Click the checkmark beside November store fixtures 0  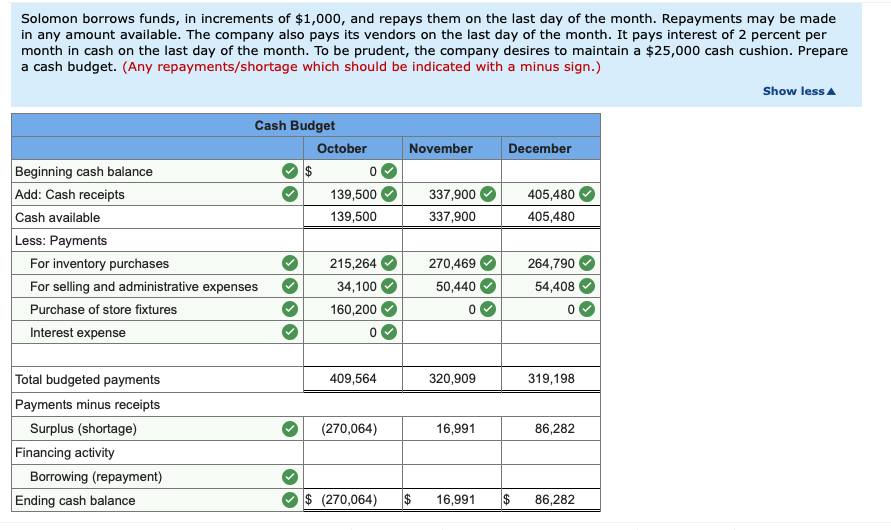pos(488,309)
